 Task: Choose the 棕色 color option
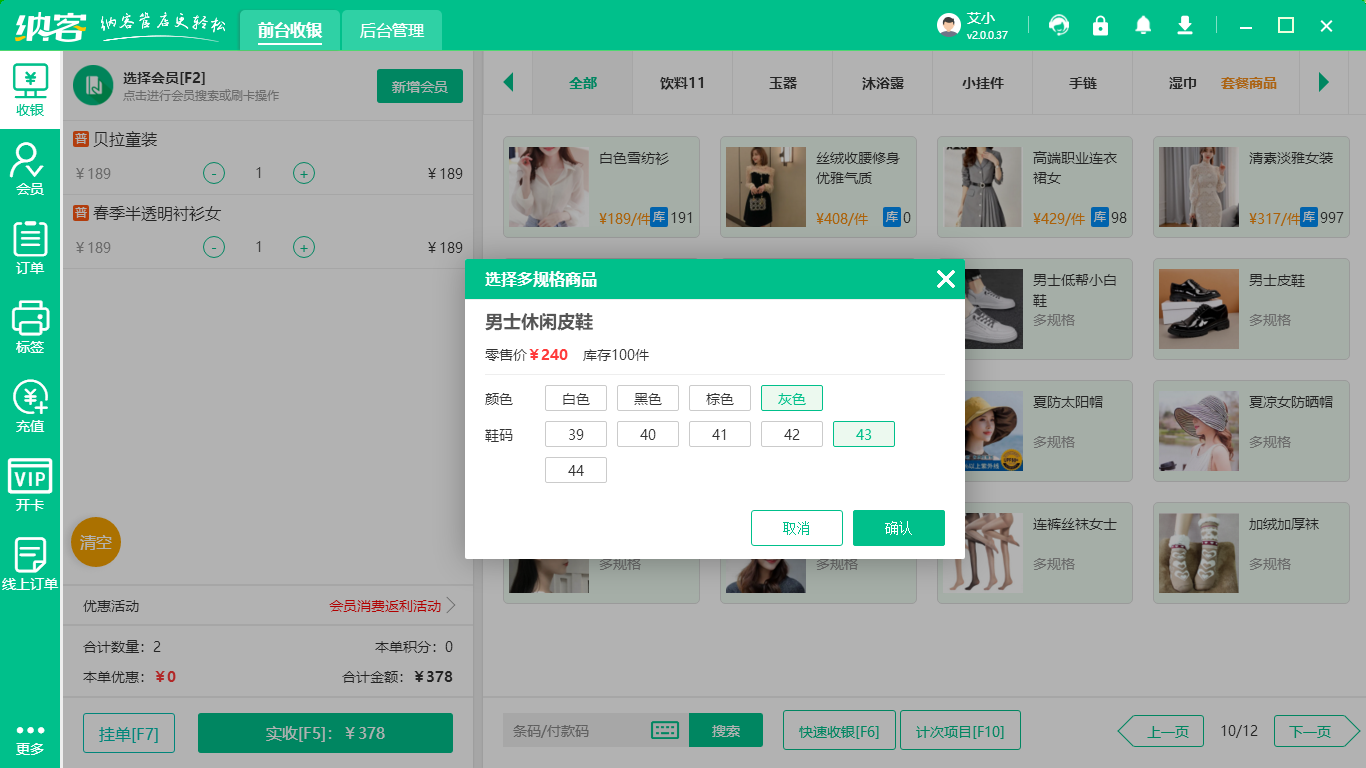720,399
